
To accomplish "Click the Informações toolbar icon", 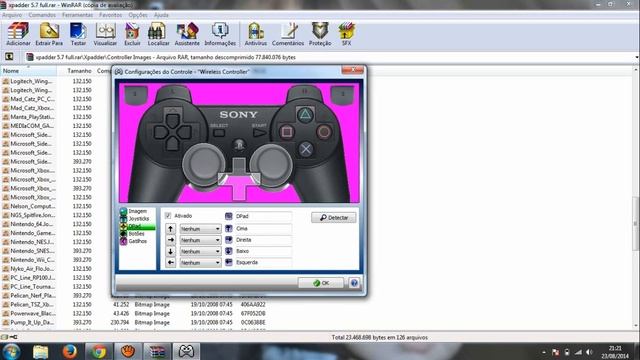I will click(x=220, y=34).
